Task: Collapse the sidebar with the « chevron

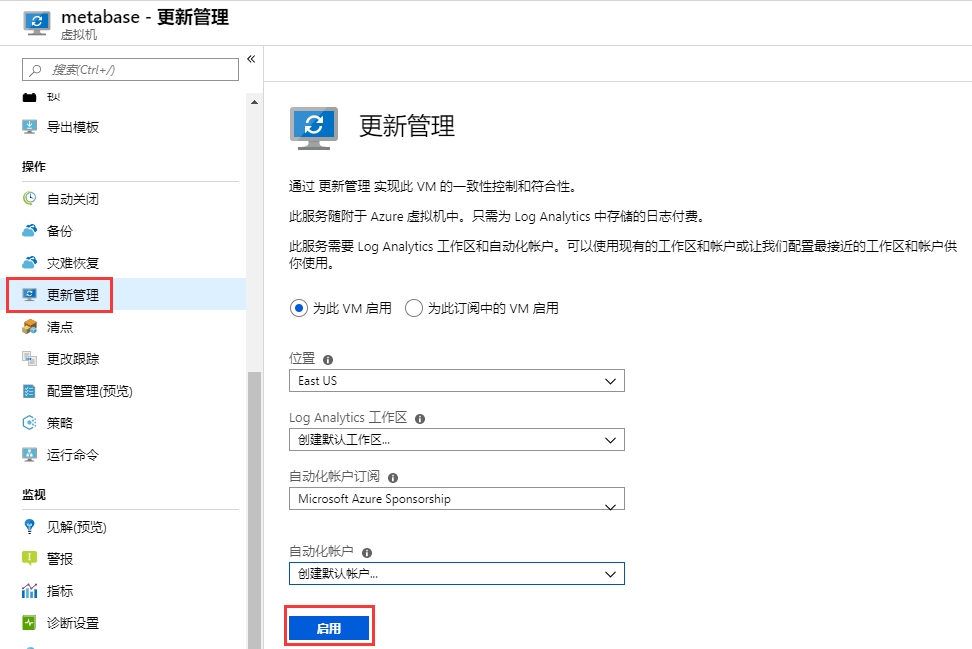Action: point(251,59)
